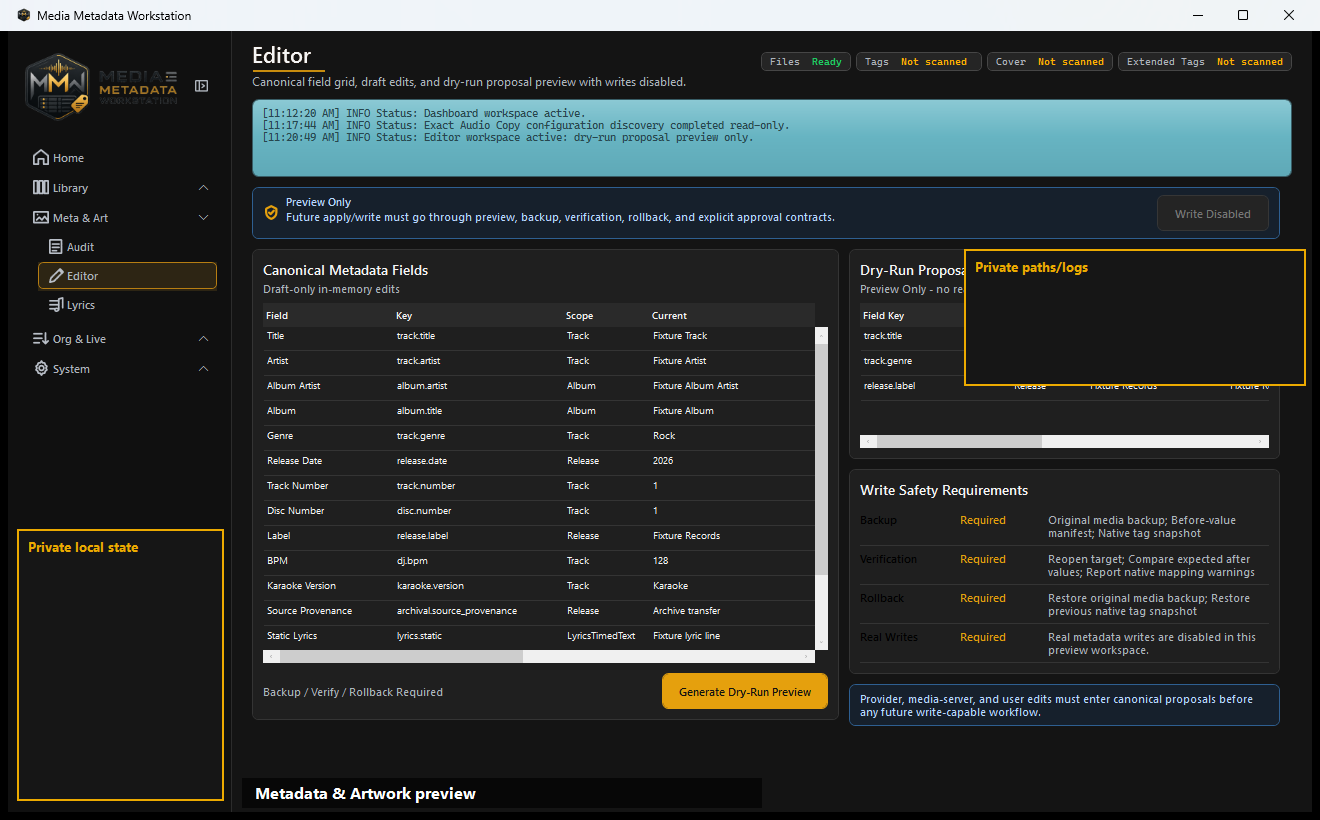Click the Write Disabled button
This screenshot has width=1320, height=820.
click(x=1213, y=214)
